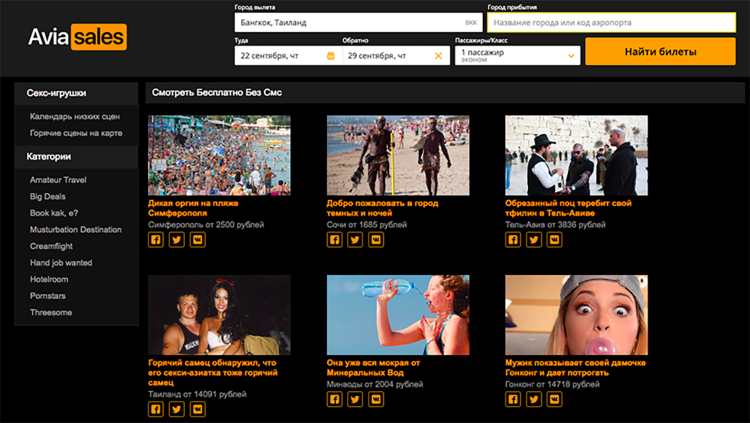Clear the return date with the X icon

438,56
